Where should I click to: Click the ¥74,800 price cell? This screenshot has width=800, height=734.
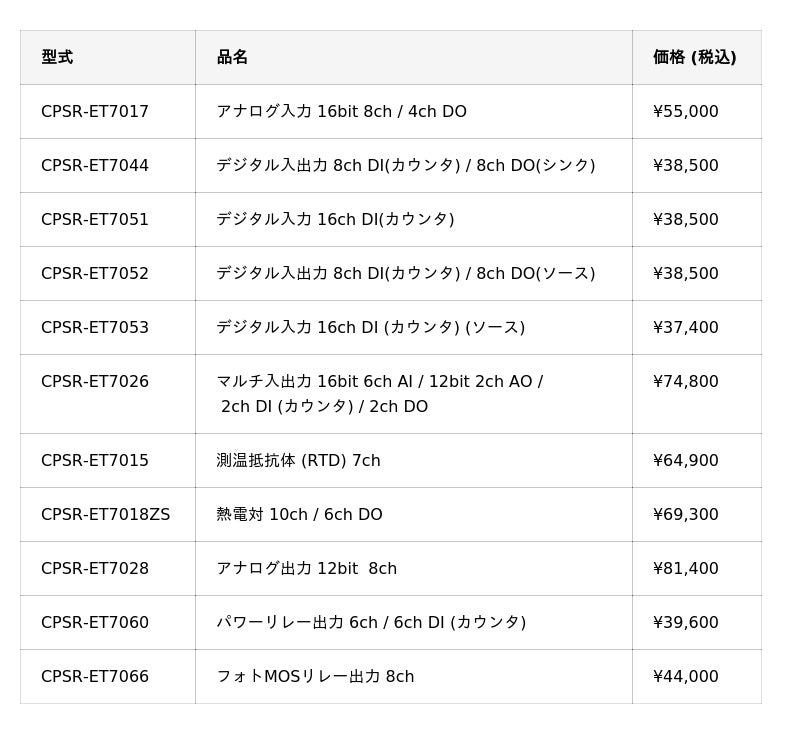685,381
